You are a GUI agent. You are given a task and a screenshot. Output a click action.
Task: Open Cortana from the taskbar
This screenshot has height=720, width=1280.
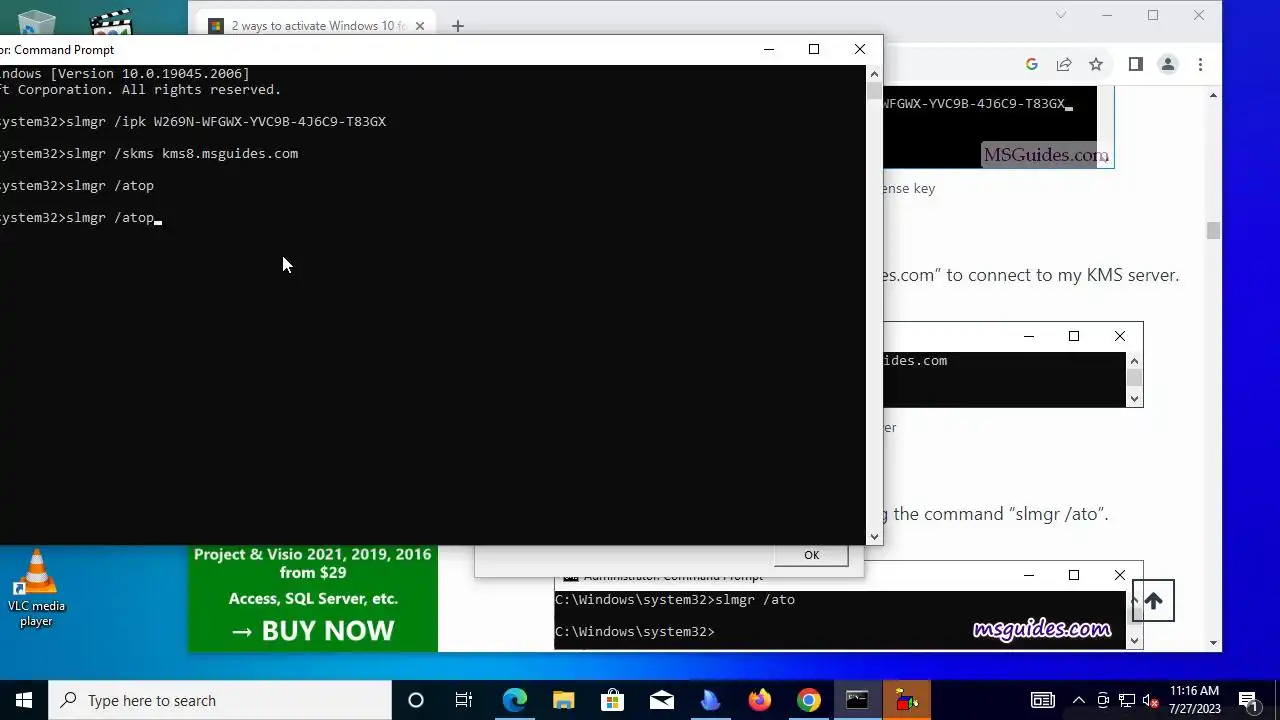point(416,700)
